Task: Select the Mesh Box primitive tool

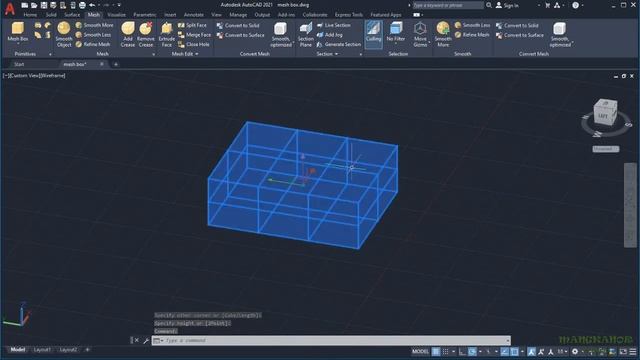Action: point(18,31)
